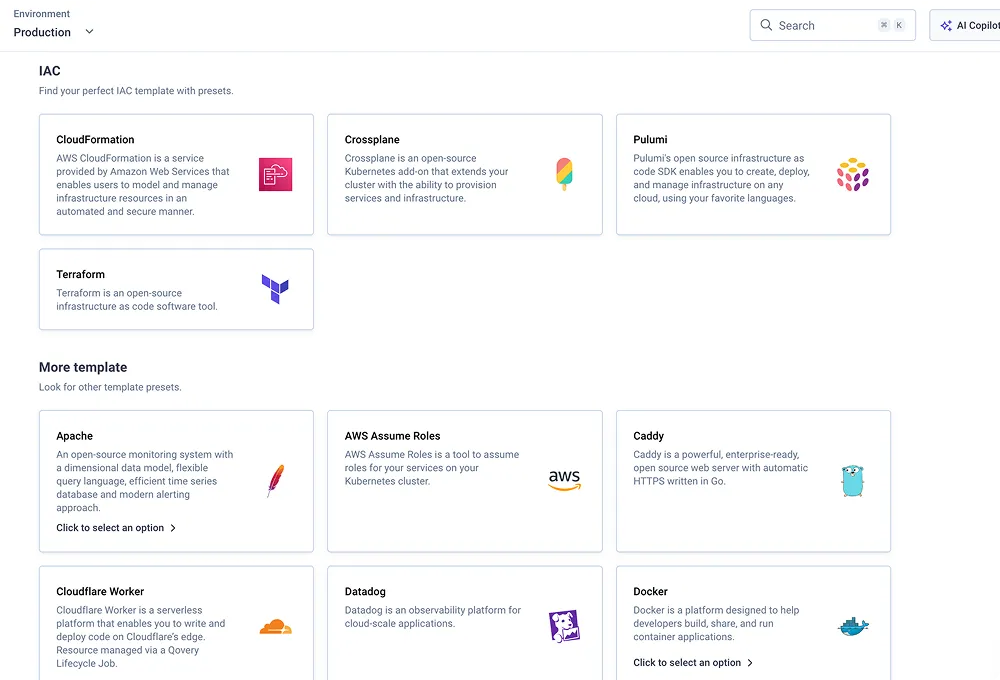This screenshot has width=1000, height=680.
Task: Click the Caddy gopher mascot icon
Action: point(853,481)
